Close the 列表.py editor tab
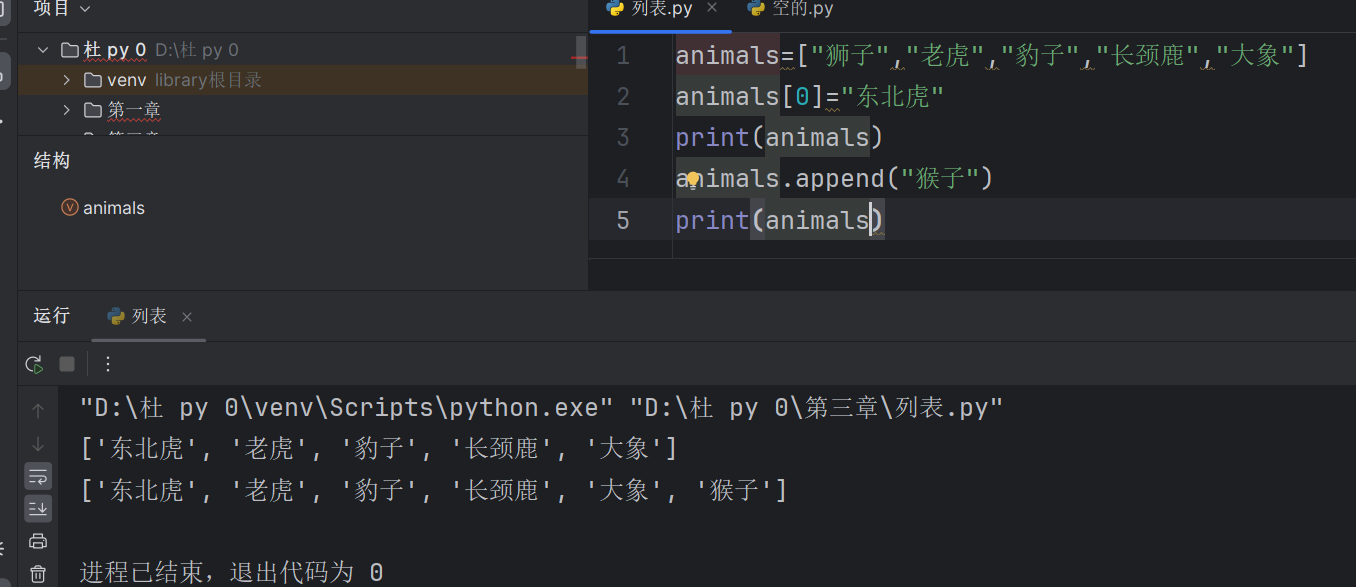This screenshot has height=587, width=1356. click(x=712, y=8)
